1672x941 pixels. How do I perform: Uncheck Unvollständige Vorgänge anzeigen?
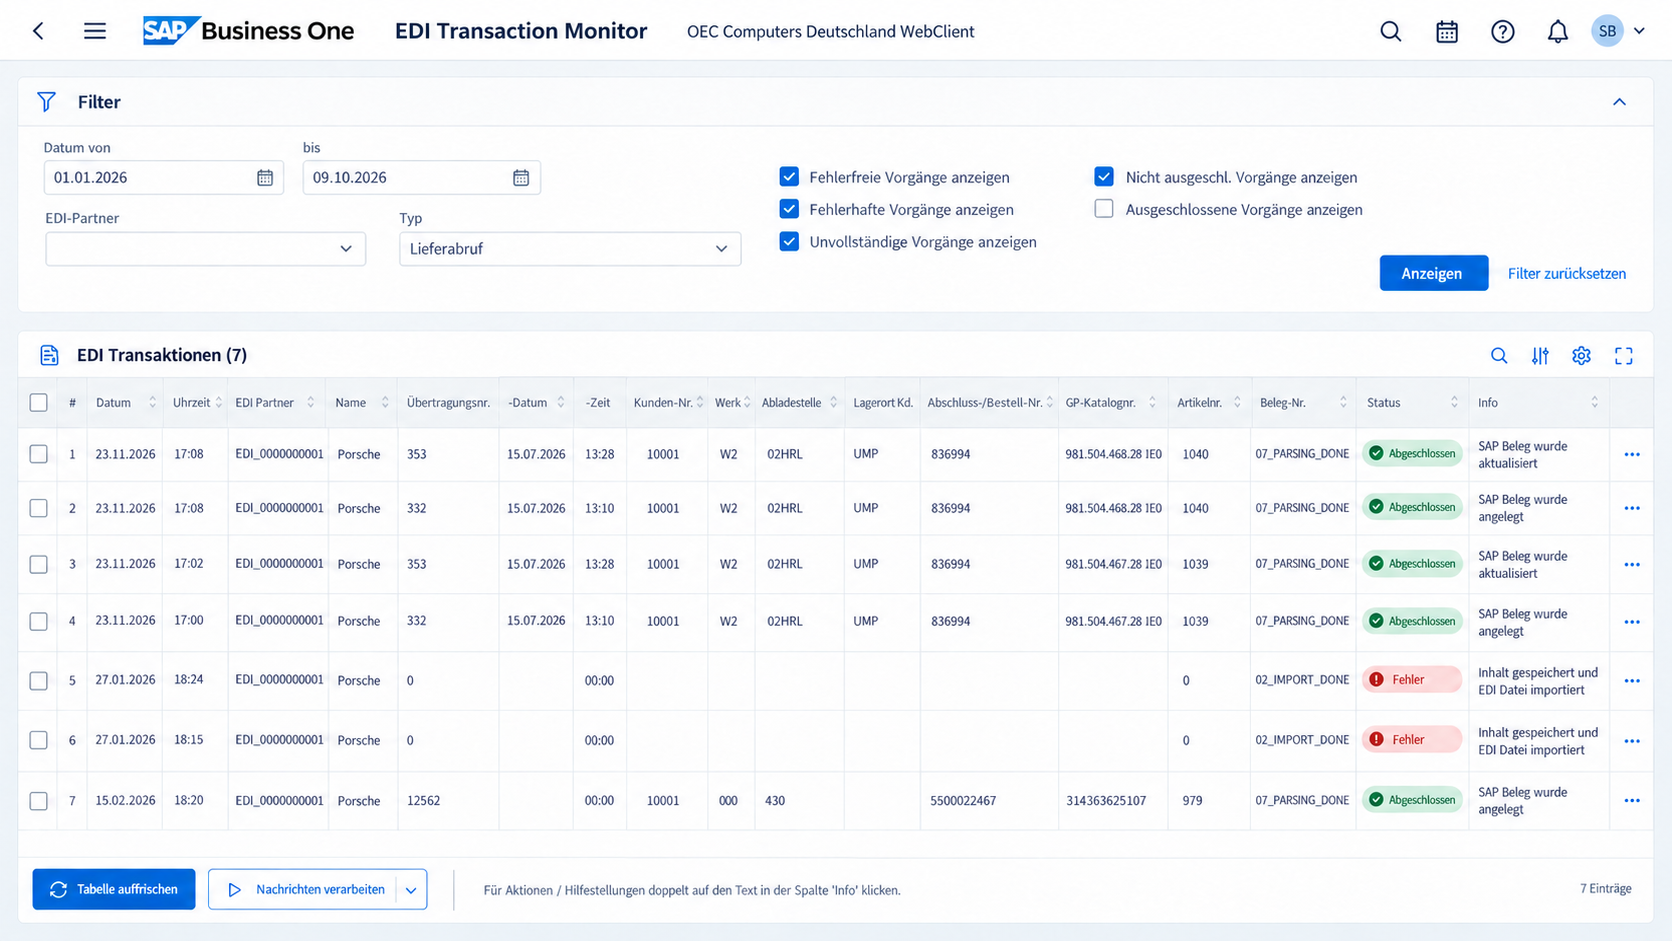coord(789,241)
